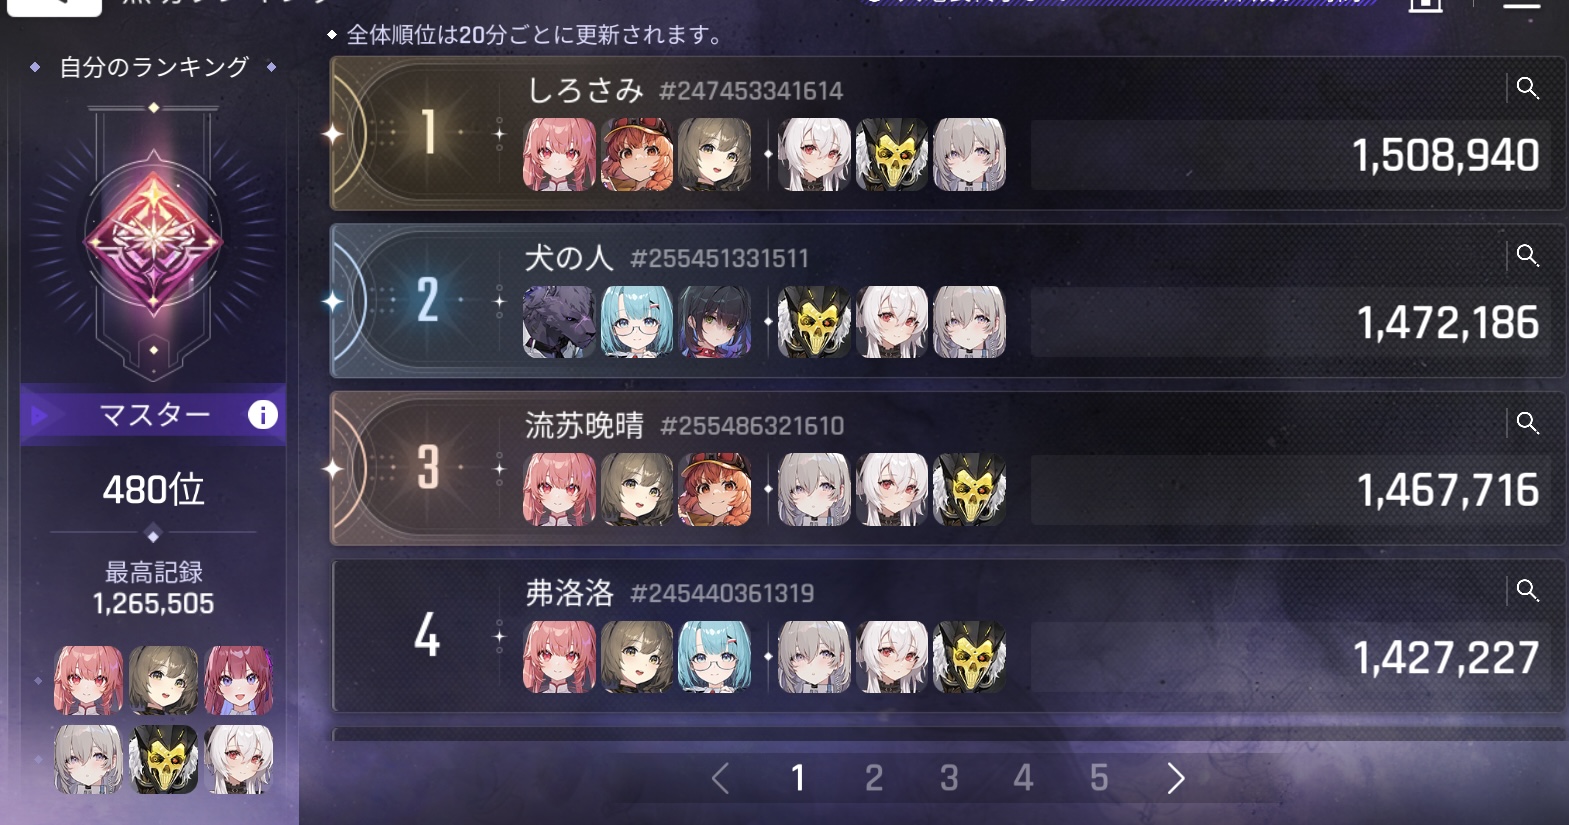Image resolution: width=1569 pixels, height=825 pixels.
Task: Jump to ranking page 3
Action: pos(949,778)
